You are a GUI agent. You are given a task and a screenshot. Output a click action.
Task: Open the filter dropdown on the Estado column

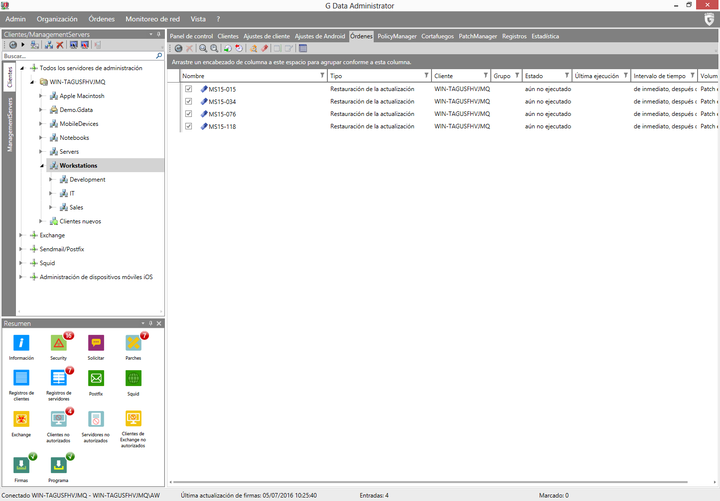tap(567, 75)
